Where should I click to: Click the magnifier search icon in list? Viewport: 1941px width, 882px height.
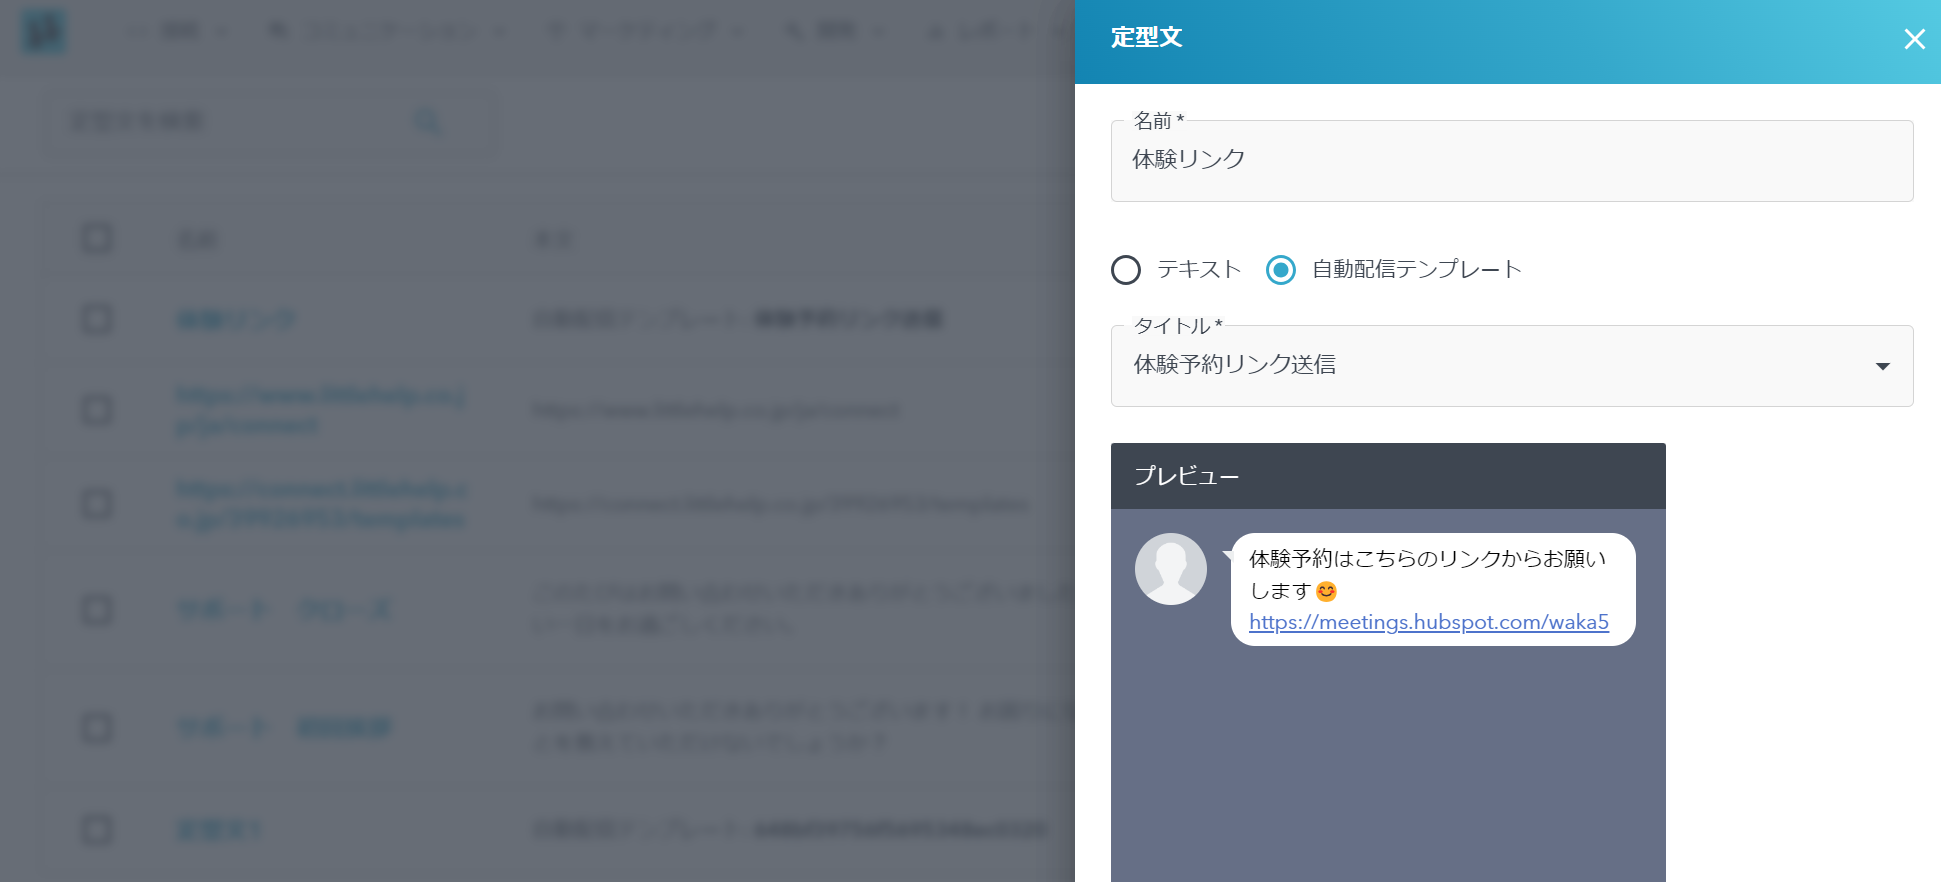point(427,122)
